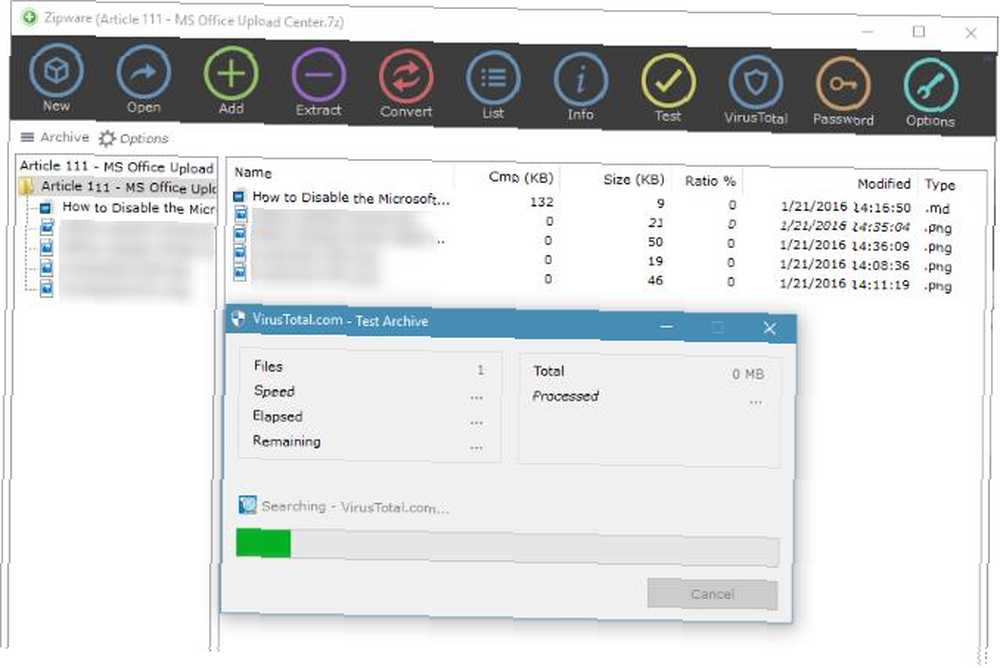Select the Article 111 folder in the tree
The width and height of the screenshot is (1000, 668).
(119, 187)
